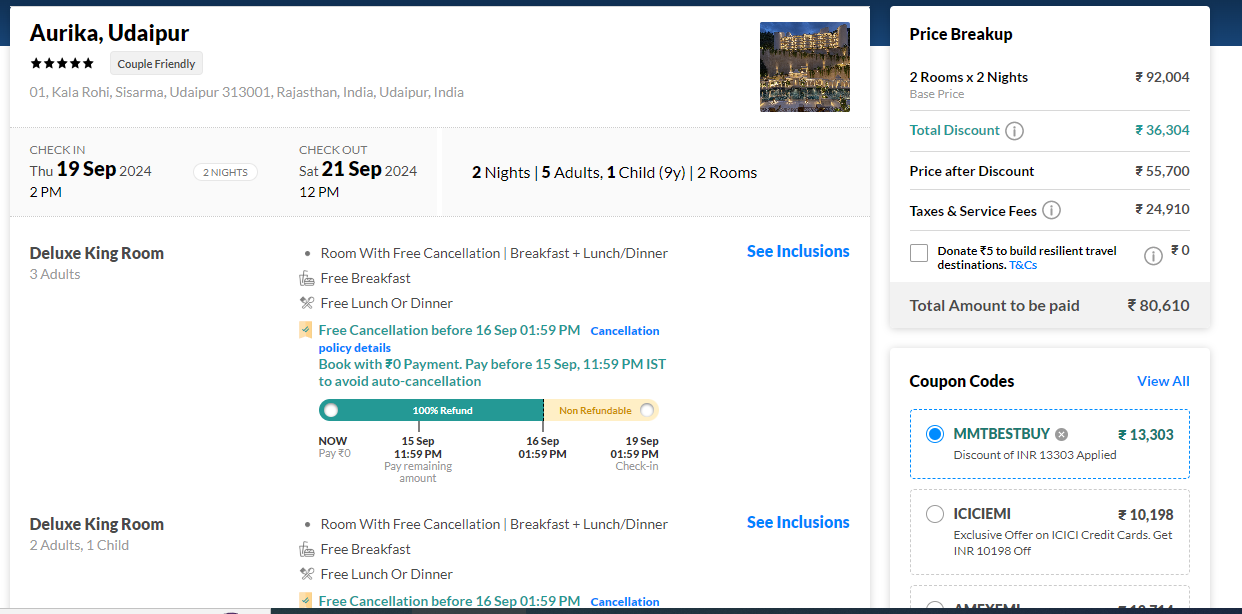This screenshot has height=614, width=1242.
Task: Click the Free Lunch Or Dinner icon for 3 Adults room
Action: pyautogui.click(x=307, y=303)
